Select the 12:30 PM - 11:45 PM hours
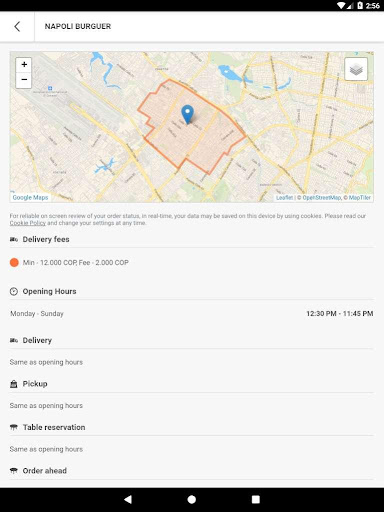The image size is (384, 512). coord(340,314)
